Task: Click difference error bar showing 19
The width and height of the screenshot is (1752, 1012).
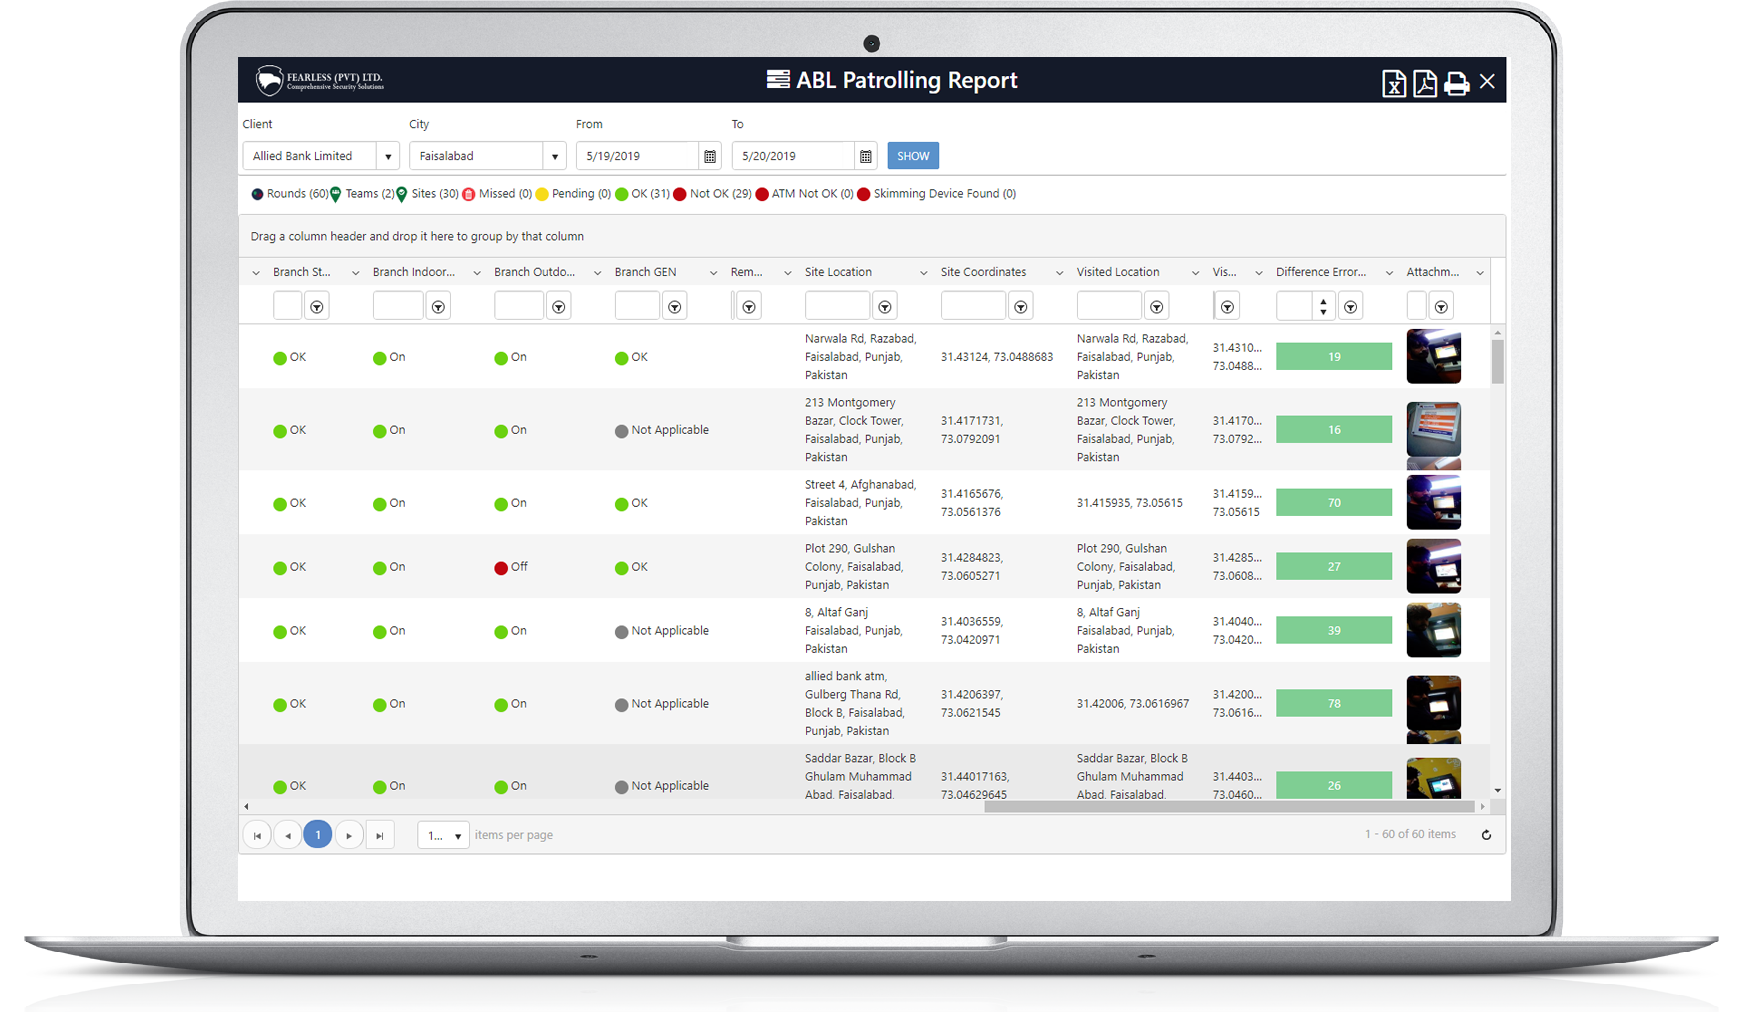Action: point(1334,357)
